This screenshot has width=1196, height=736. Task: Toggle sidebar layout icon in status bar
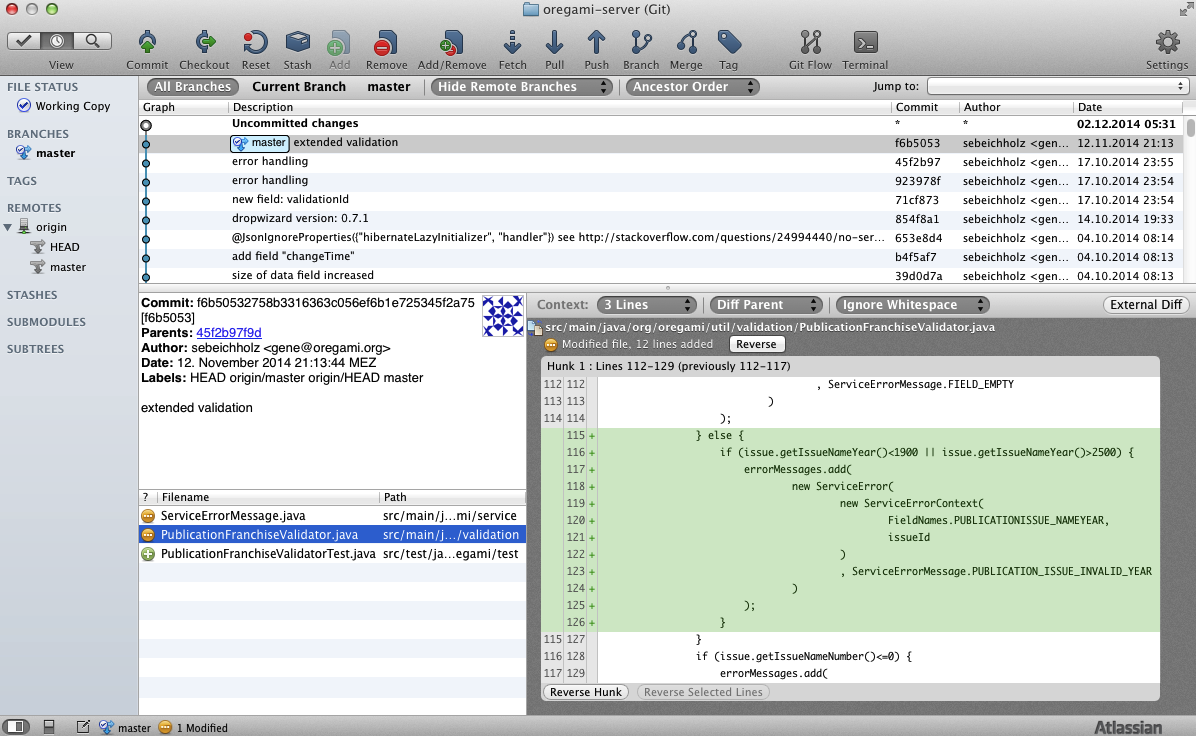(16, 727)
